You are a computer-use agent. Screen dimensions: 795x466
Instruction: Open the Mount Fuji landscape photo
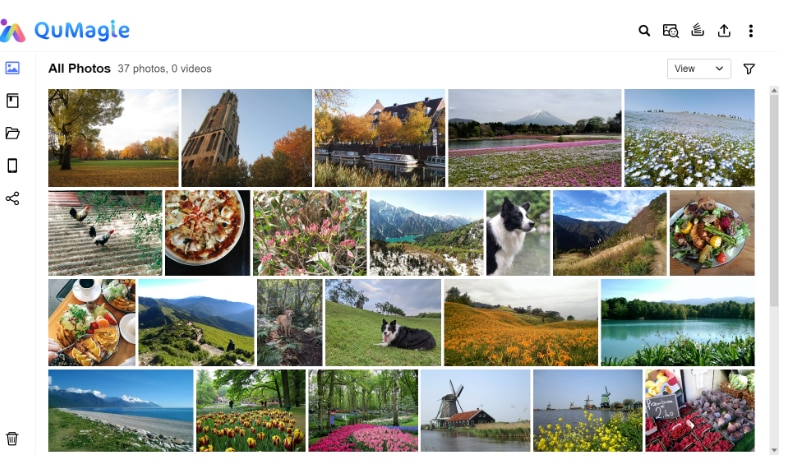click(x=534, y=138)
